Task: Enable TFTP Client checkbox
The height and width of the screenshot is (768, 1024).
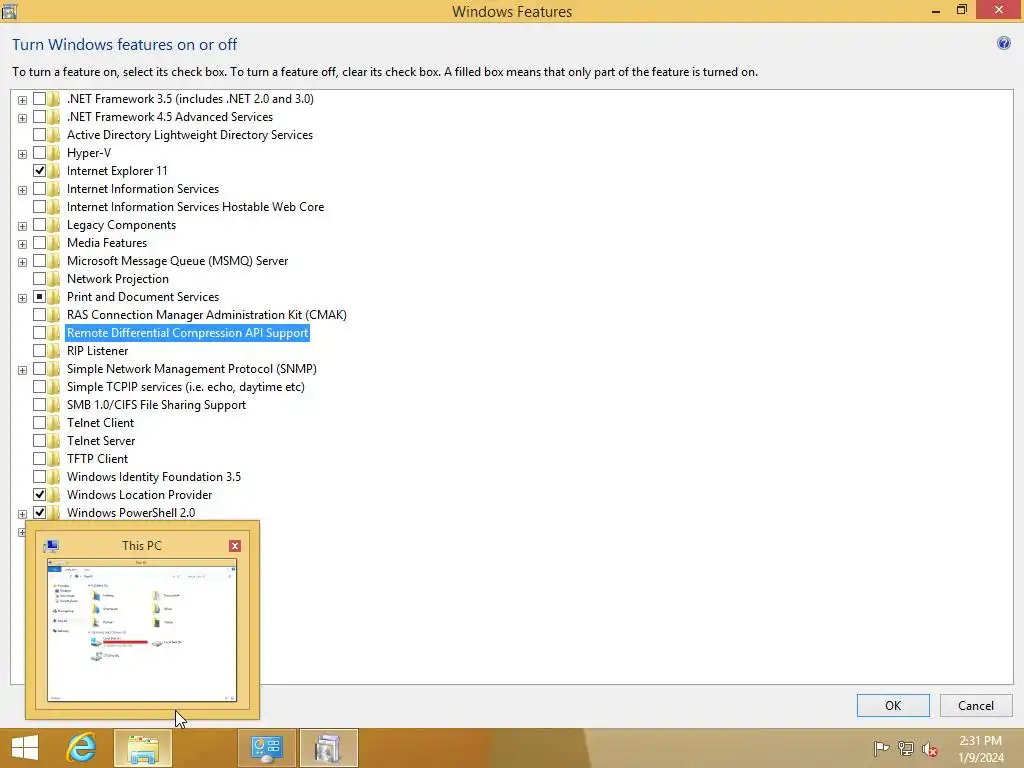Action: pyautogui.click(x=39, y=458)
